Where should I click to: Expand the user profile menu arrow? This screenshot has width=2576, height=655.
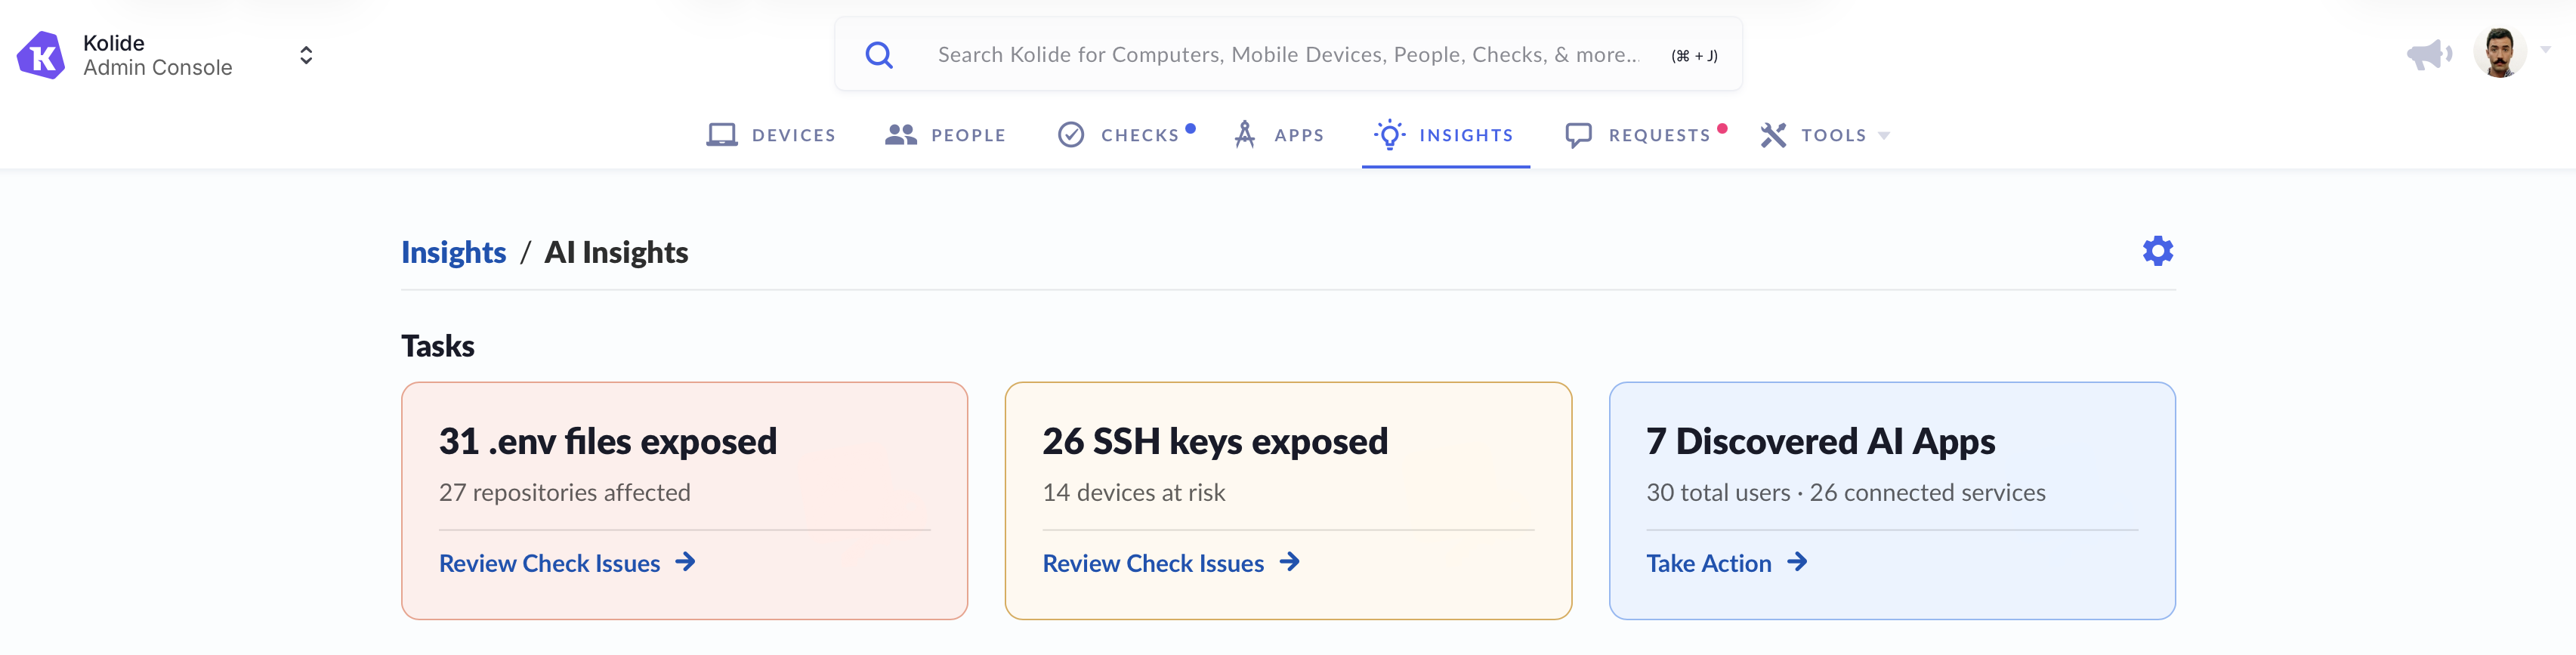pos(2545,49)
